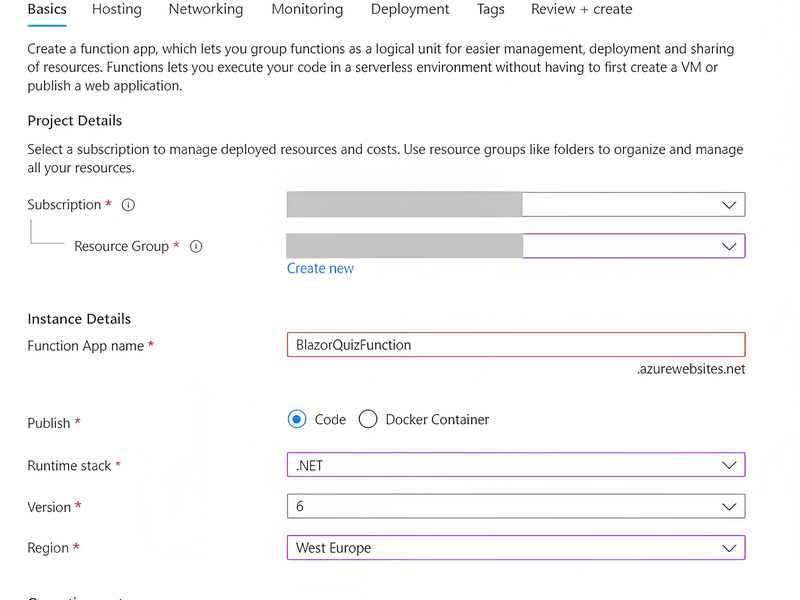Open the Version 6 dropdown

point(516,506)
